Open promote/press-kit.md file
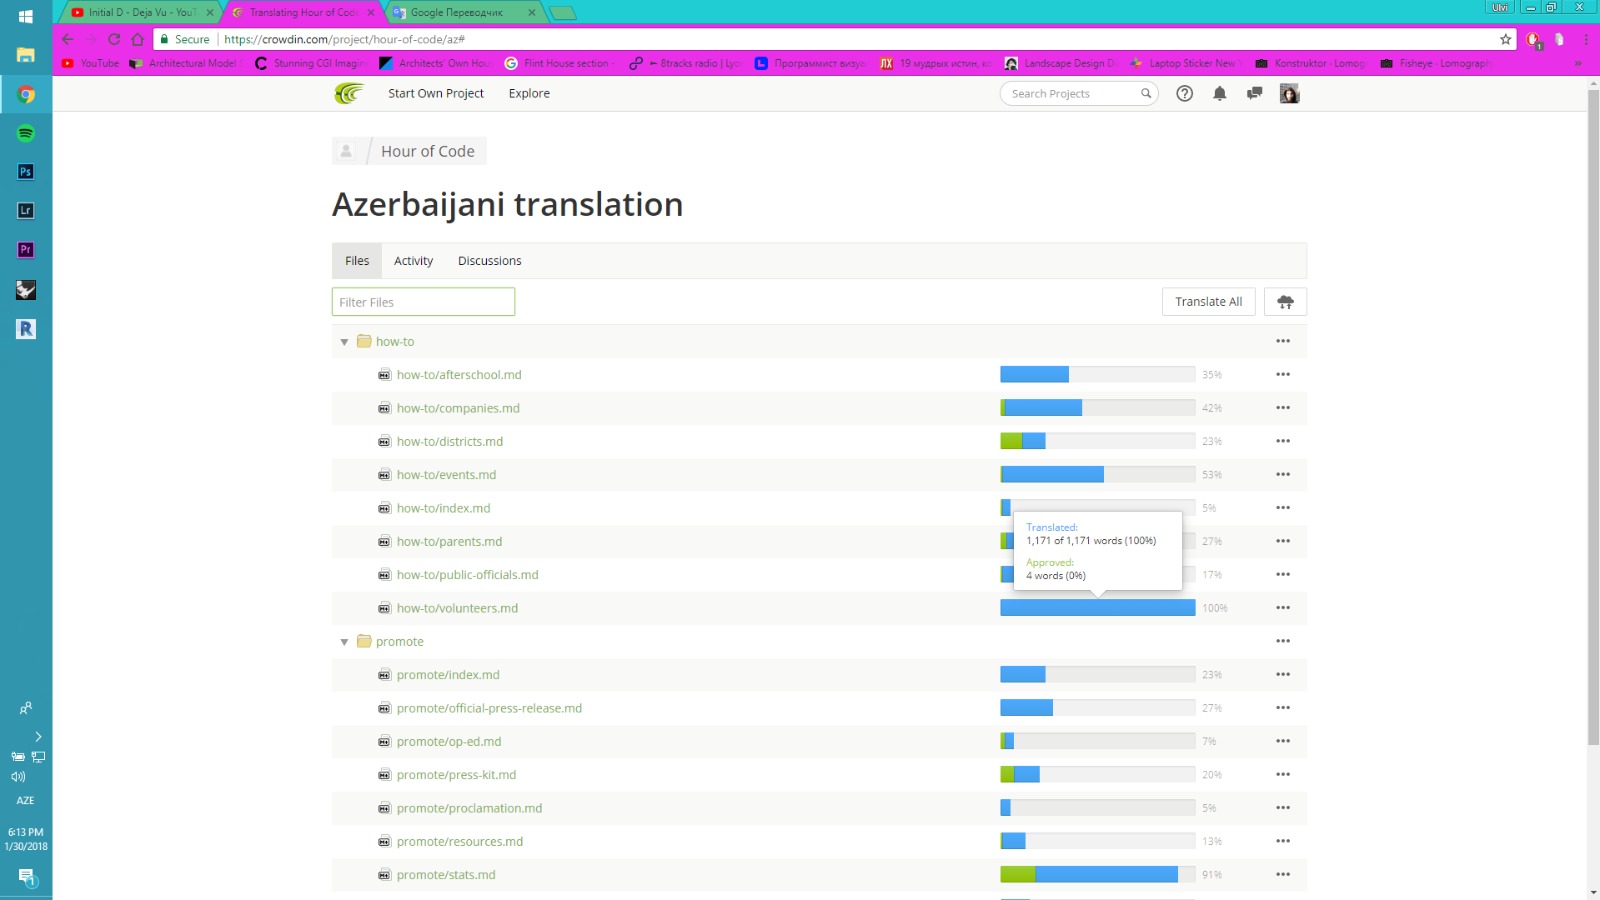This screenshot has width=1600, height=900. coord(456,775)
